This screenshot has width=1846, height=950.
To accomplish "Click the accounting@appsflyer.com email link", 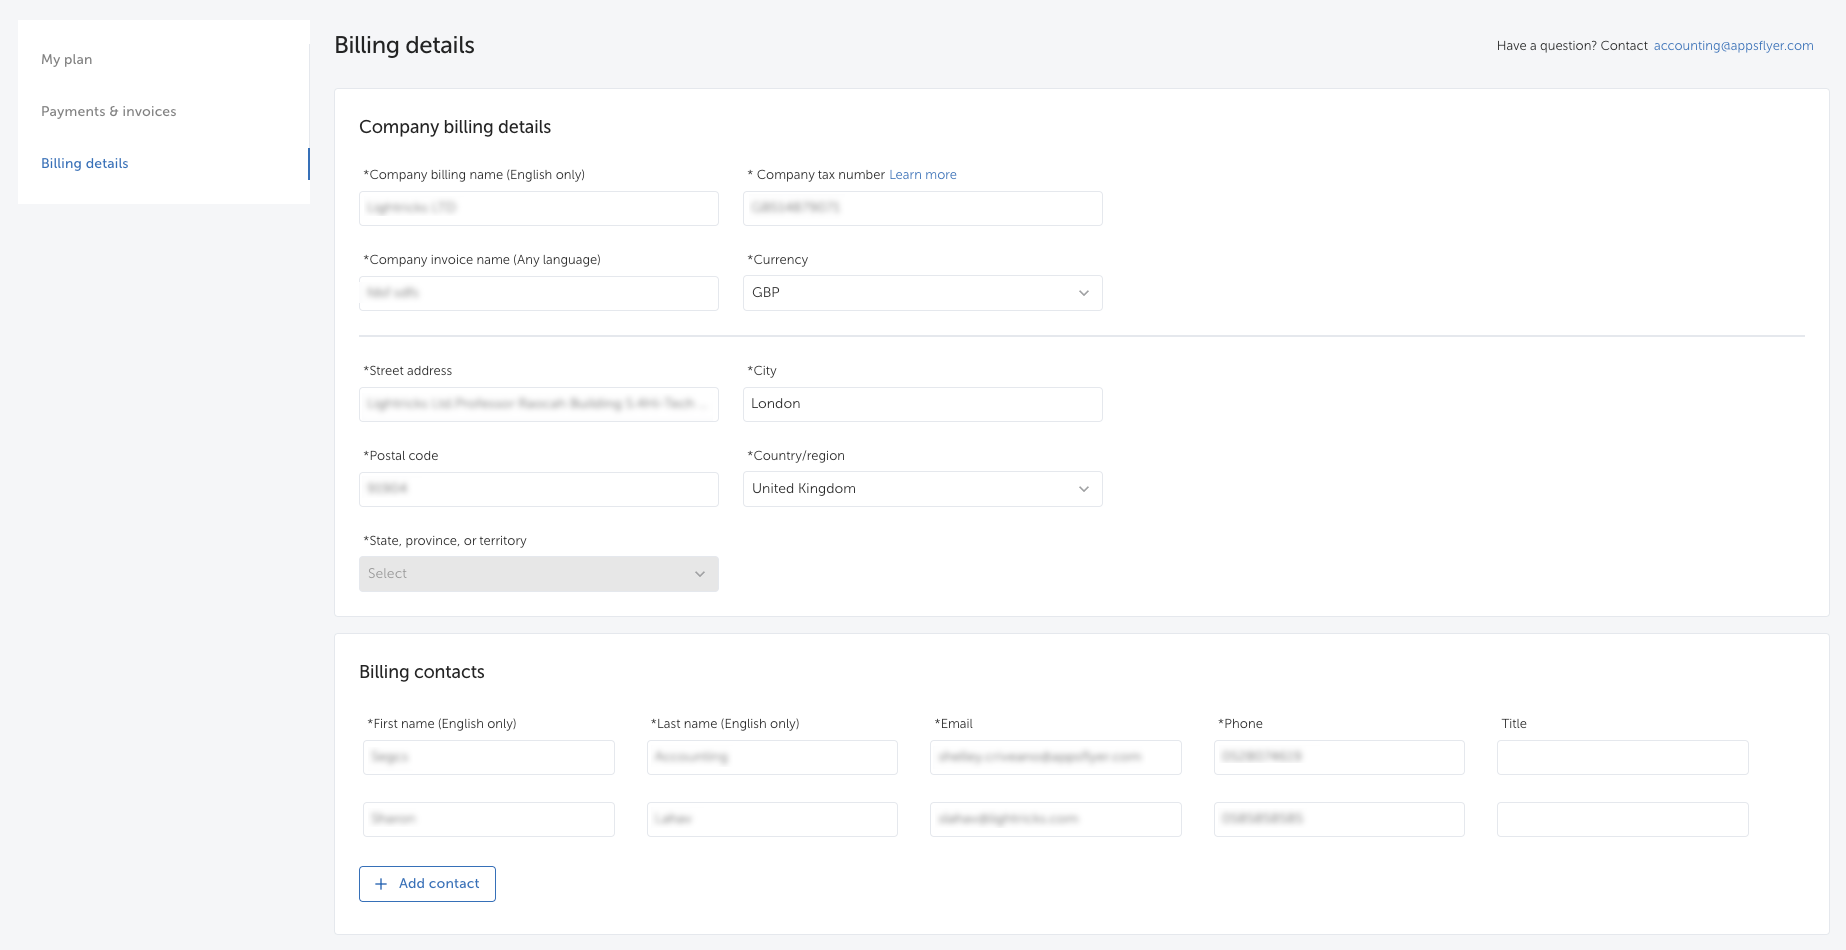I will point(1733,46).
